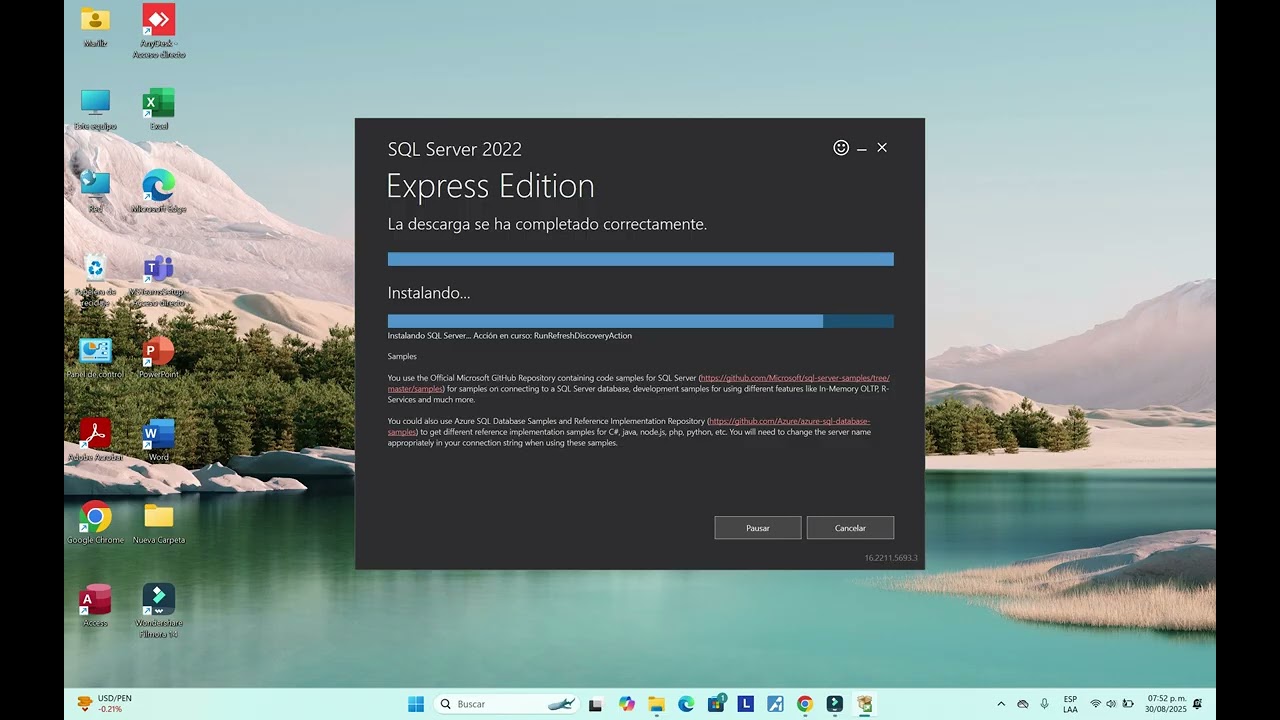The width and height of the screenshot is (1280, 720).
Task: Click 'La descarga se ha completado correctamente' text
Action: pos(547,224)
